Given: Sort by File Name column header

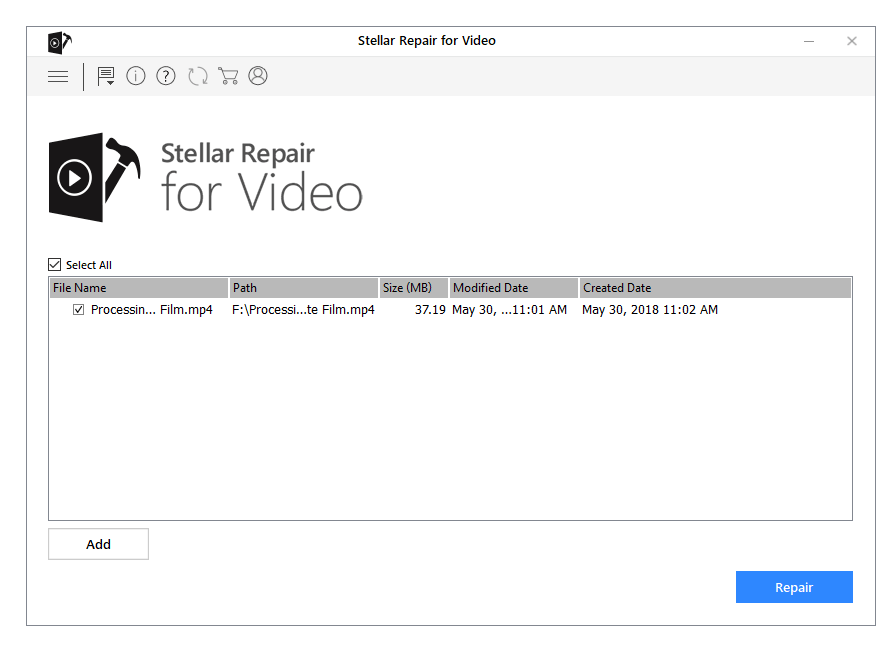Looking at the screenshot, I should 139,288.
